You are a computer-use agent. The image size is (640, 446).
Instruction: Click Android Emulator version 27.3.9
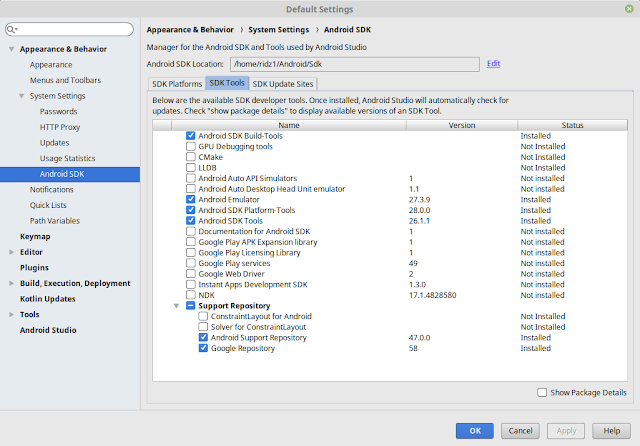(x=420, y=199)
